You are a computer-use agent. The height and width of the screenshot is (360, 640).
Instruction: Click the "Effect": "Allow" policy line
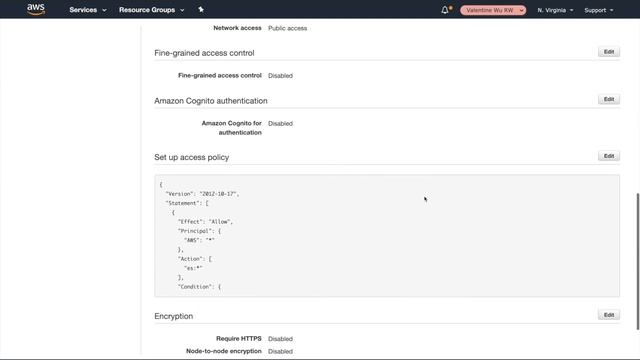pyautogui.click(x=205, y=222)
